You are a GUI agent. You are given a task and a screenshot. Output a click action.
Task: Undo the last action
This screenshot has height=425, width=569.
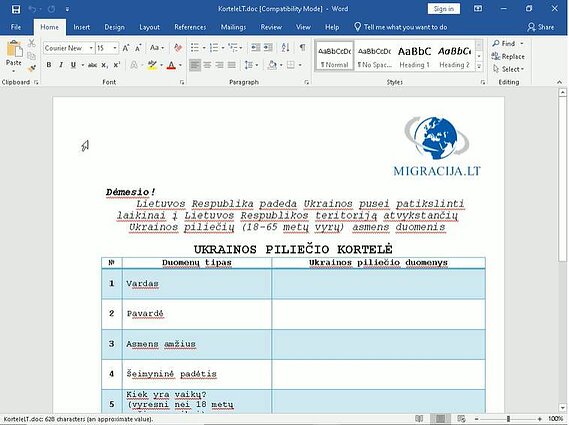[x=32, y=9]
